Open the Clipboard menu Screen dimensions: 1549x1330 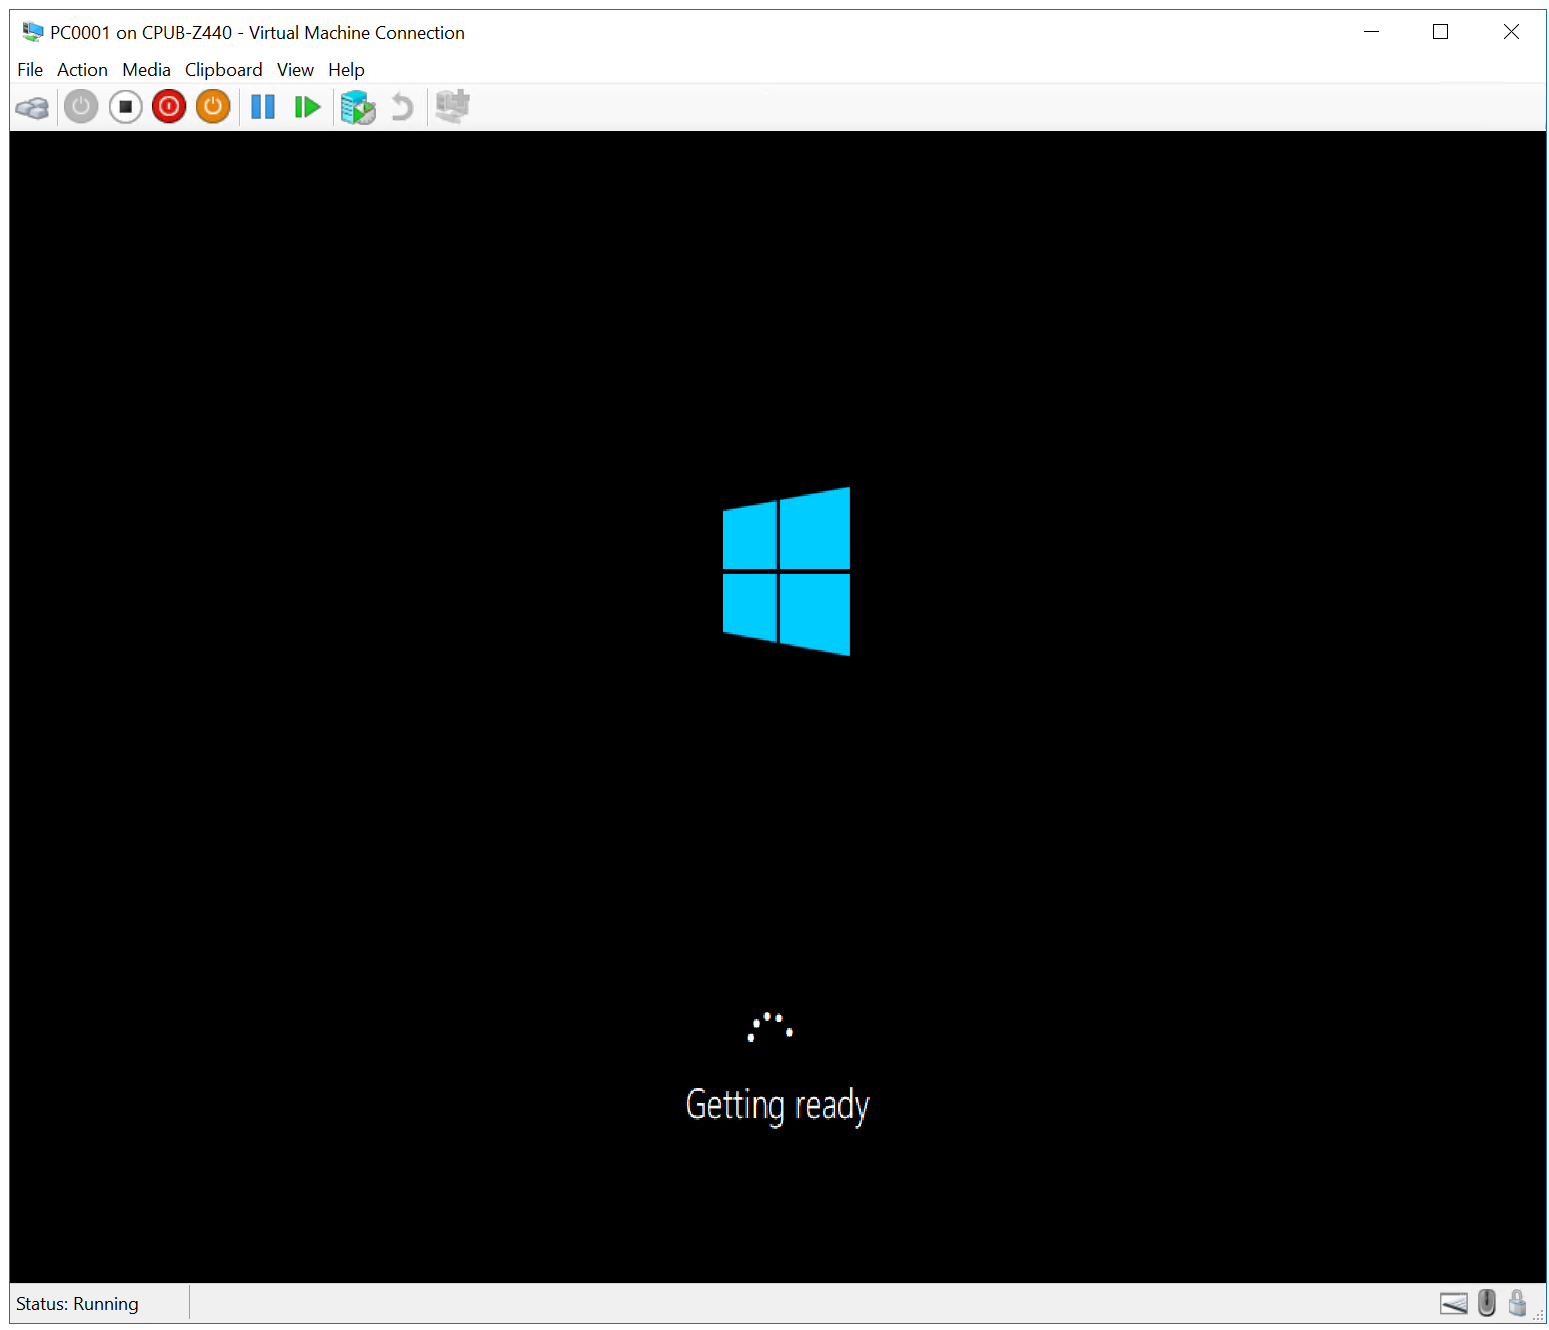point(223,69)
